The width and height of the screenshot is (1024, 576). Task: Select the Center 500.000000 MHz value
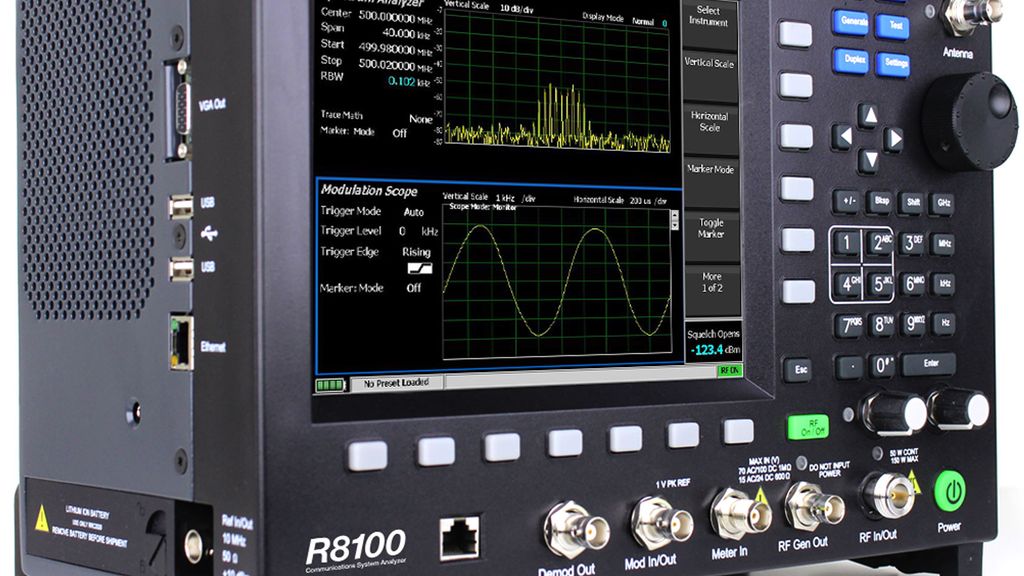pos(395,18)
